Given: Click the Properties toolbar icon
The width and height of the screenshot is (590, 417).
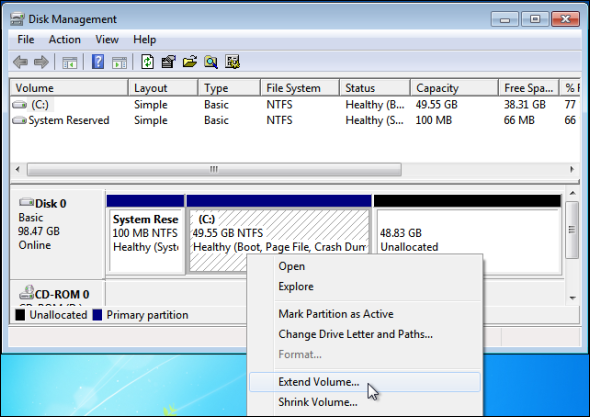Looking at the screenshot, I should (168, 62).
